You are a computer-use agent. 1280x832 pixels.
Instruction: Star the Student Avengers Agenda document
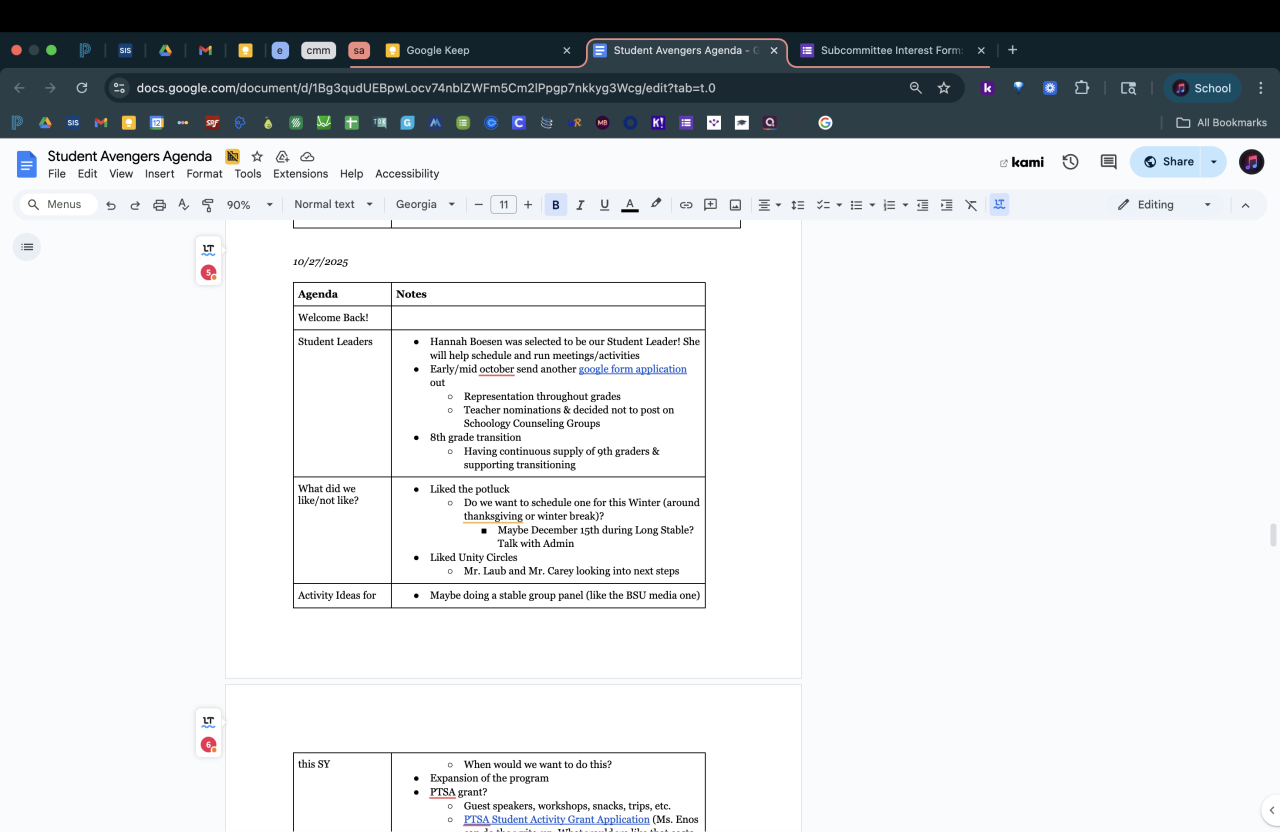coord(257,157)
